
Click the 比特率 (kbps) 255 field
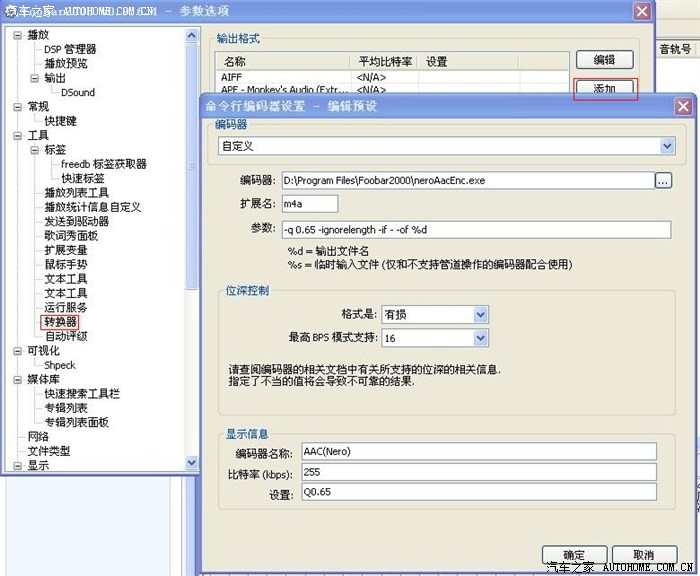479,472
